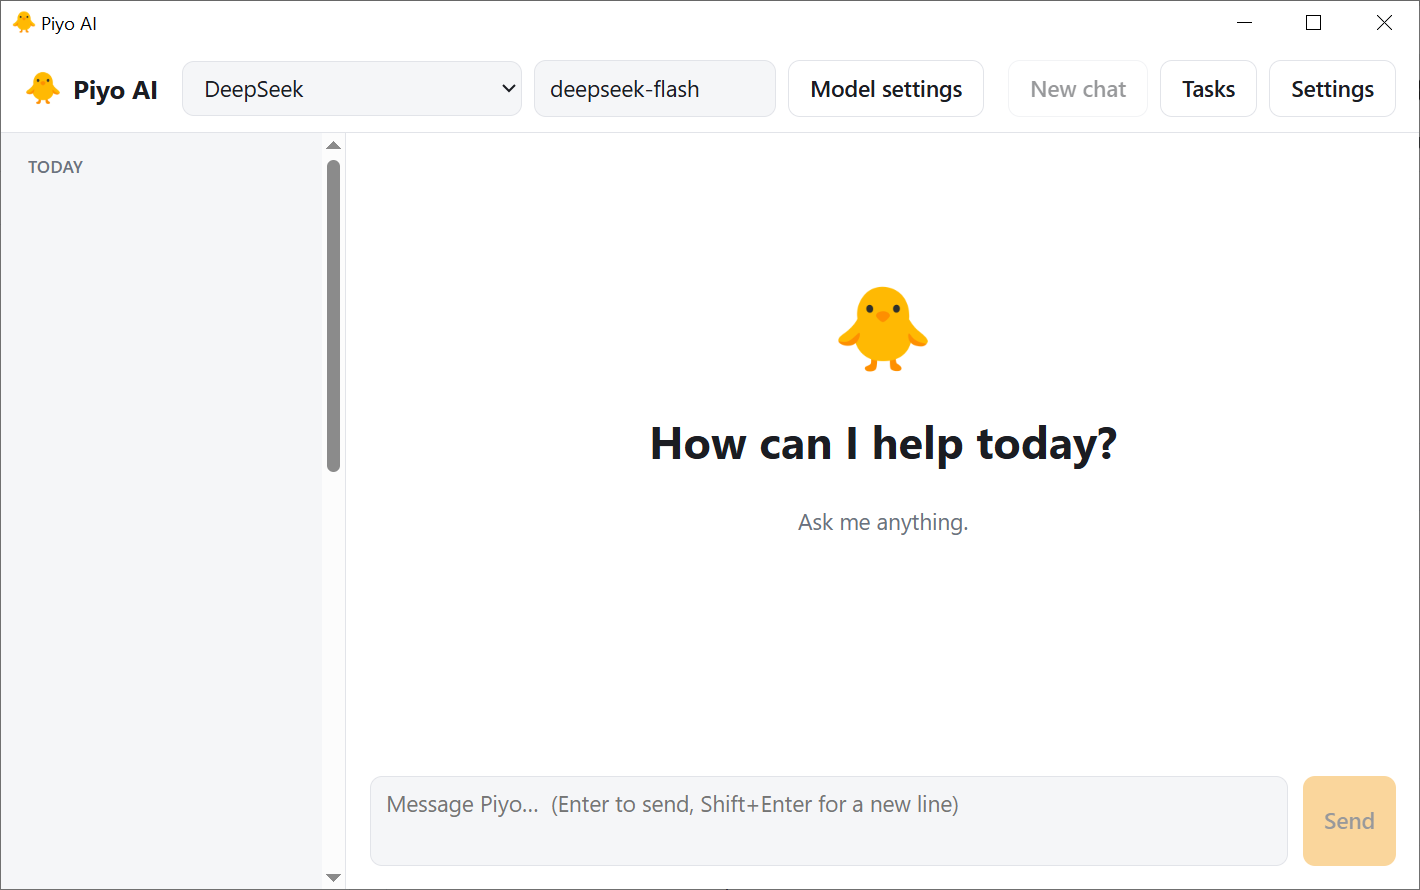Maximize the Piyo AI window
Image resolution: width=1420 pixels, height=890 pixels.
(1314, 23)
